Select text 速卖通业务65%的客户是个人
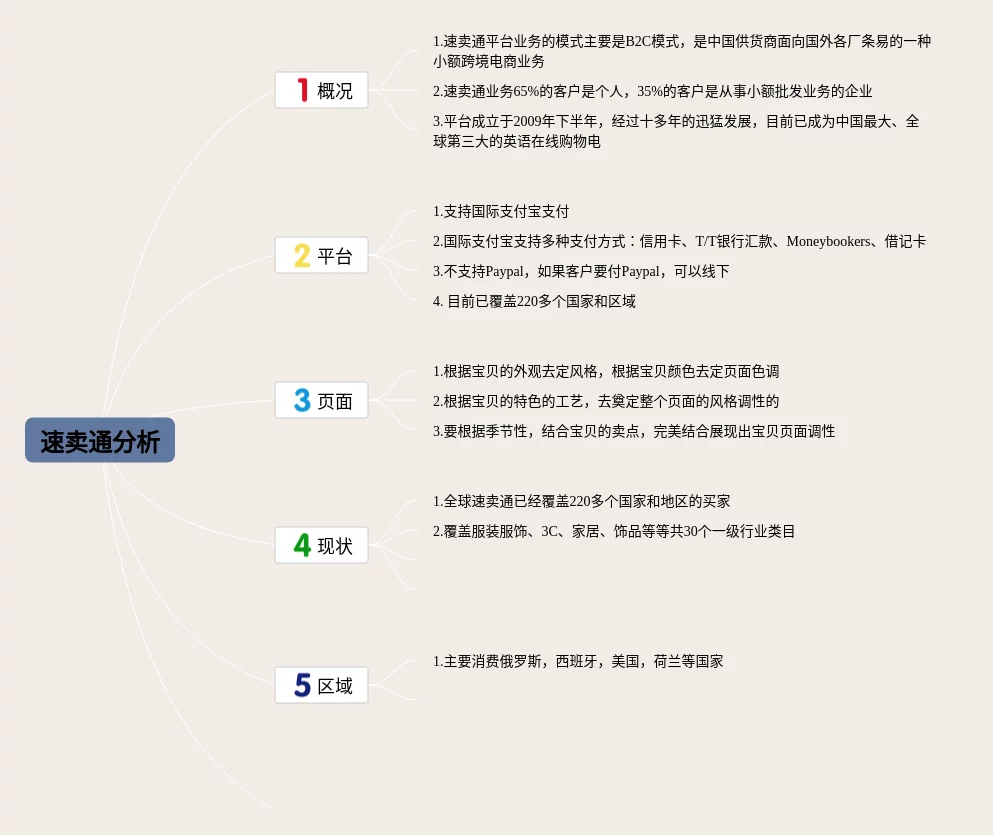 point(652,91)
